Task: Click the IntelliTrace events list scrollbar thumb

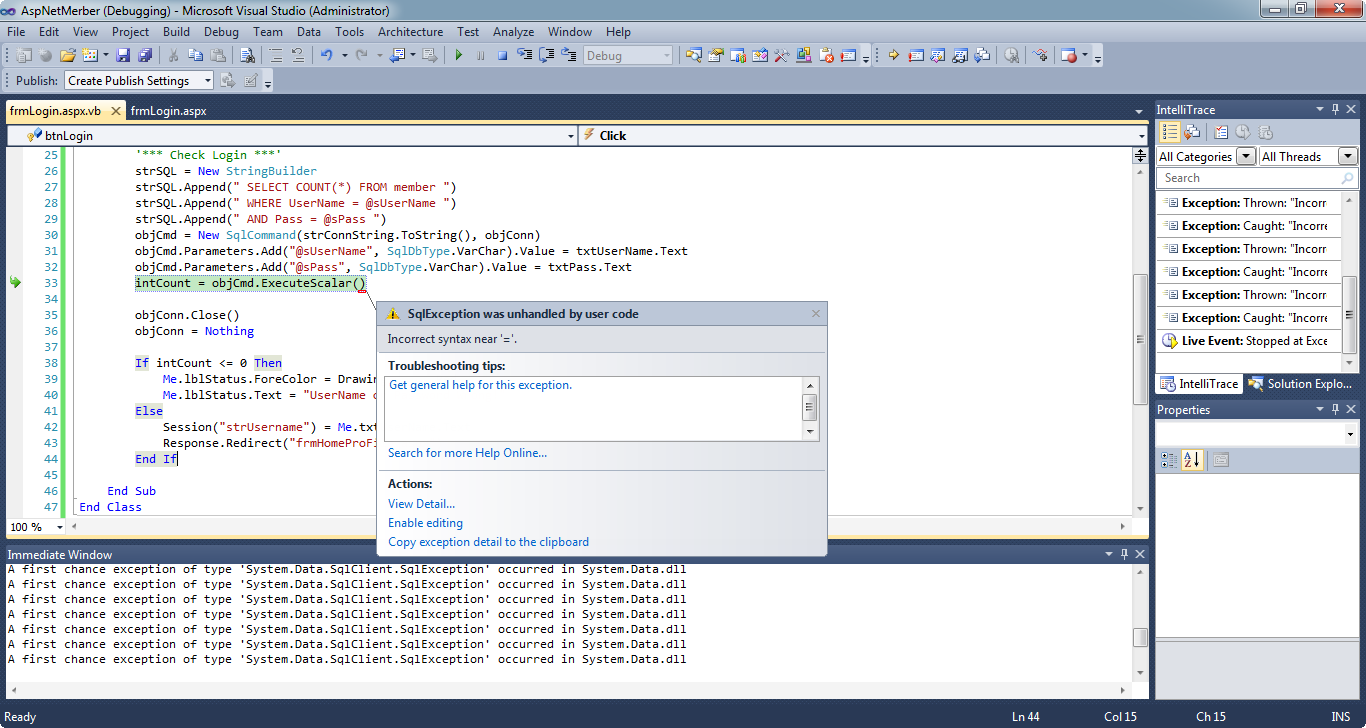Action: [x=1350, y=315]
